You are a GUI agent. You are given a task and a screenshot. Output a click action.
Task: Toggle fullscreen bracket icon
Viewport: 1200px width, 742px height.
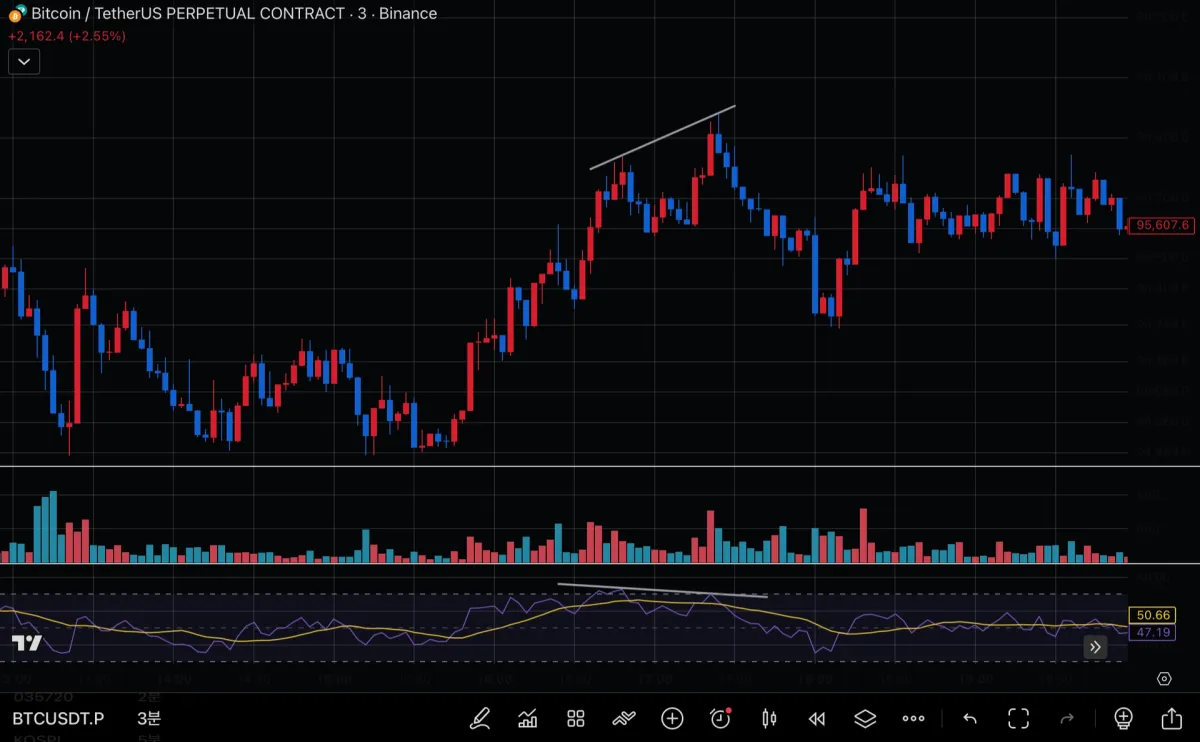(1018, 718)
